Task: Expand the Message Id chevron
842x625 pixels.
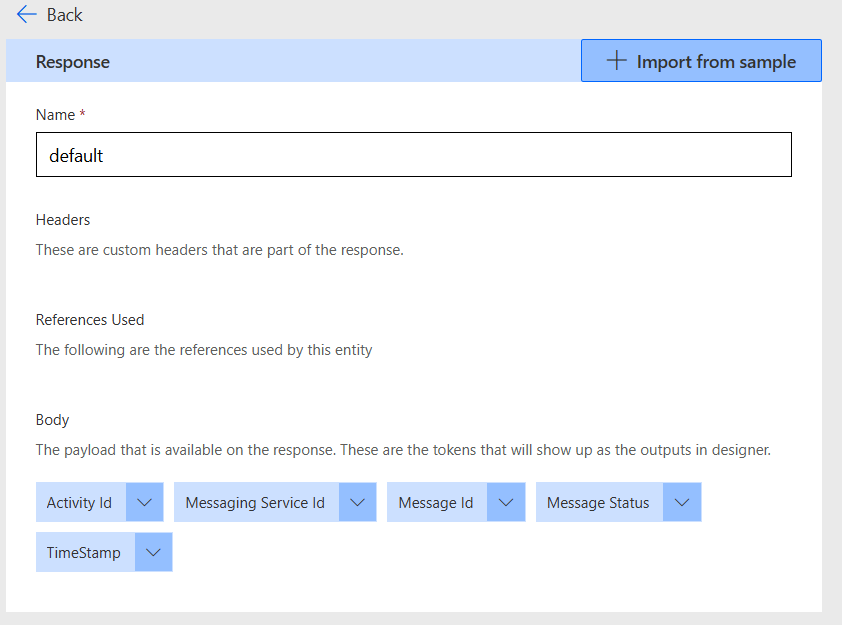Action: (x=506, y=503)
